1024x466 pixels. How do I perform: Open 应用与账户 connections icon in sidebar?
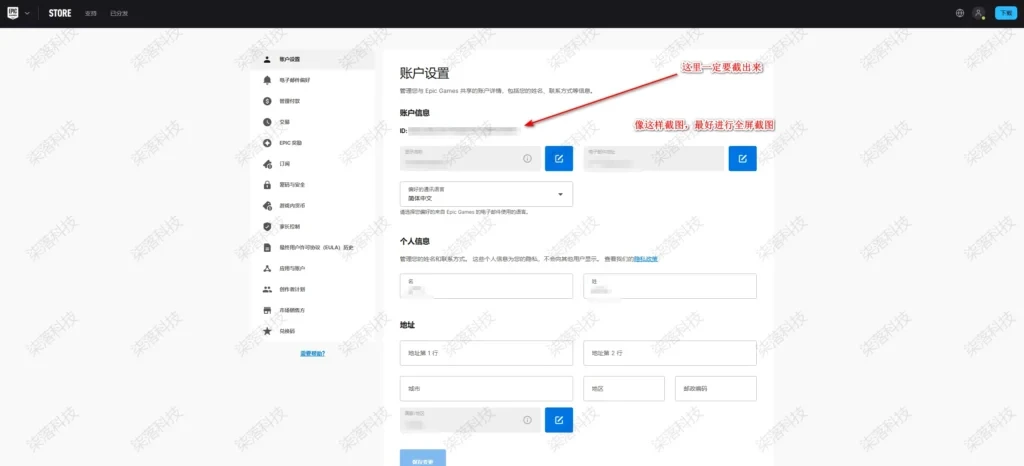click(x=267, y=268)
